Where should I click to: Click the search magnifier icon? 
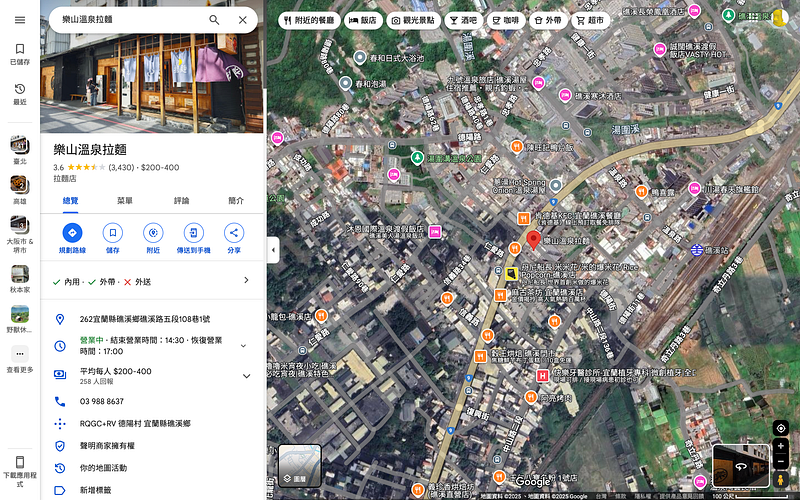pos(214,20)
